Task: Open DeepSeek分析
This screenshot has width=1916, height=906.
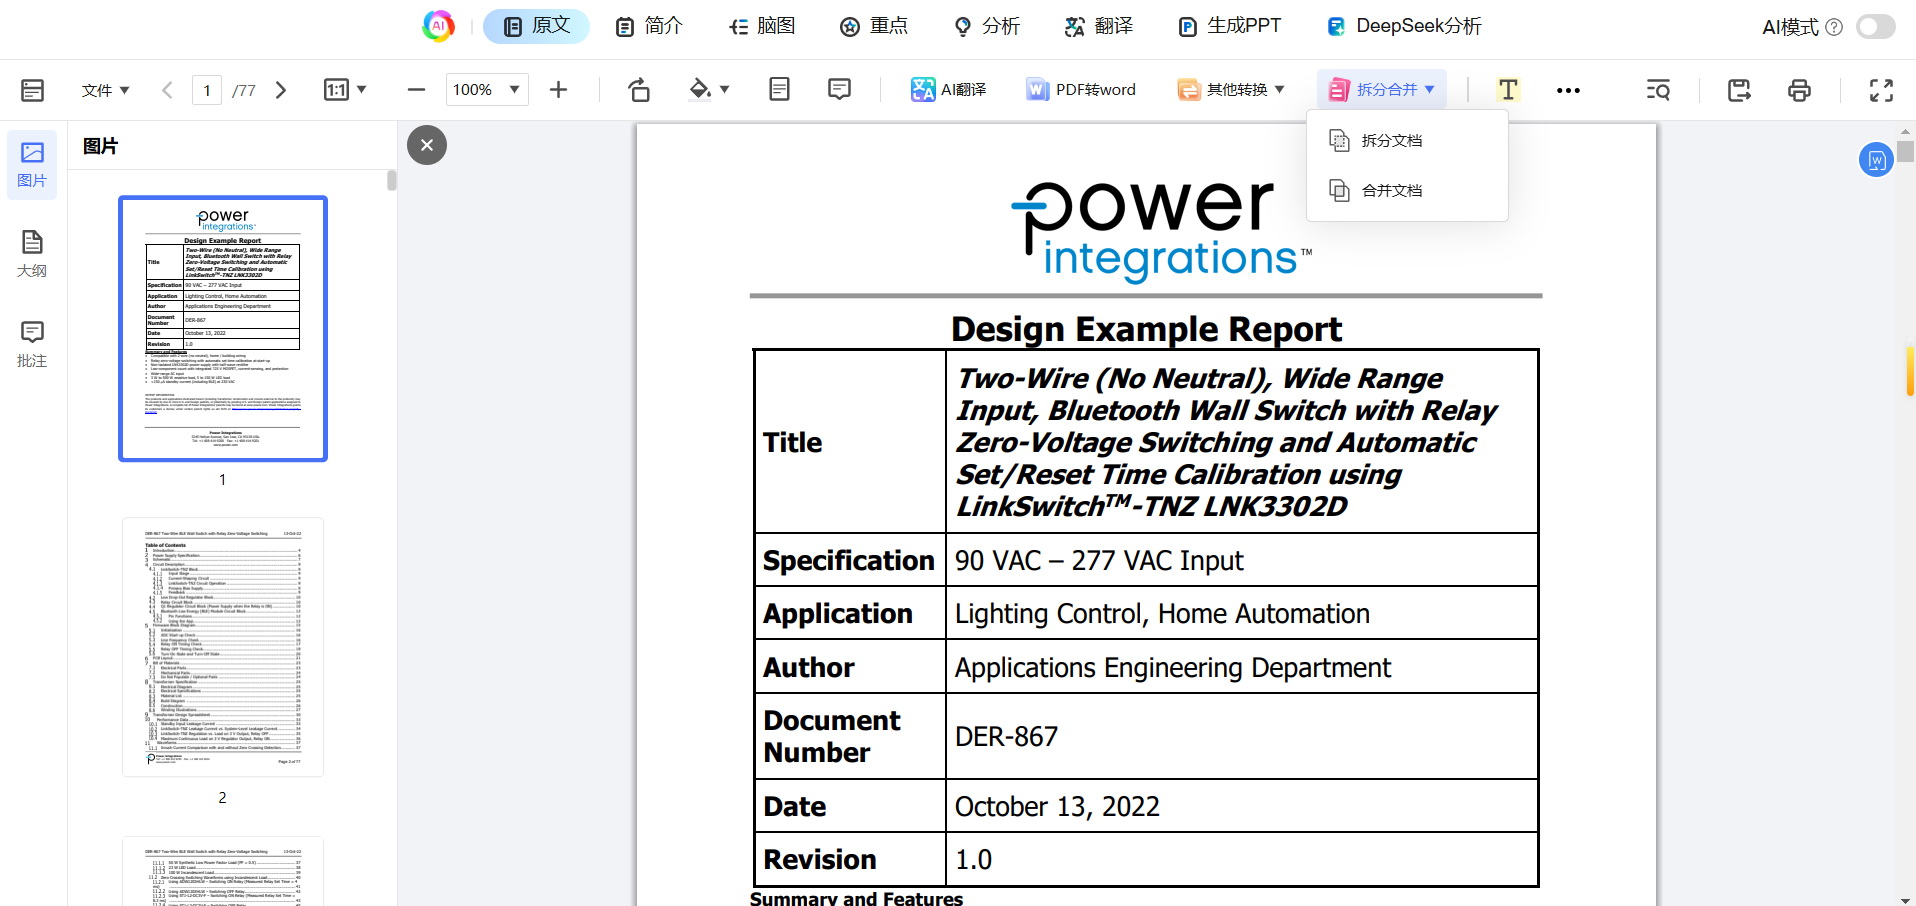Action: (1404, 26)
